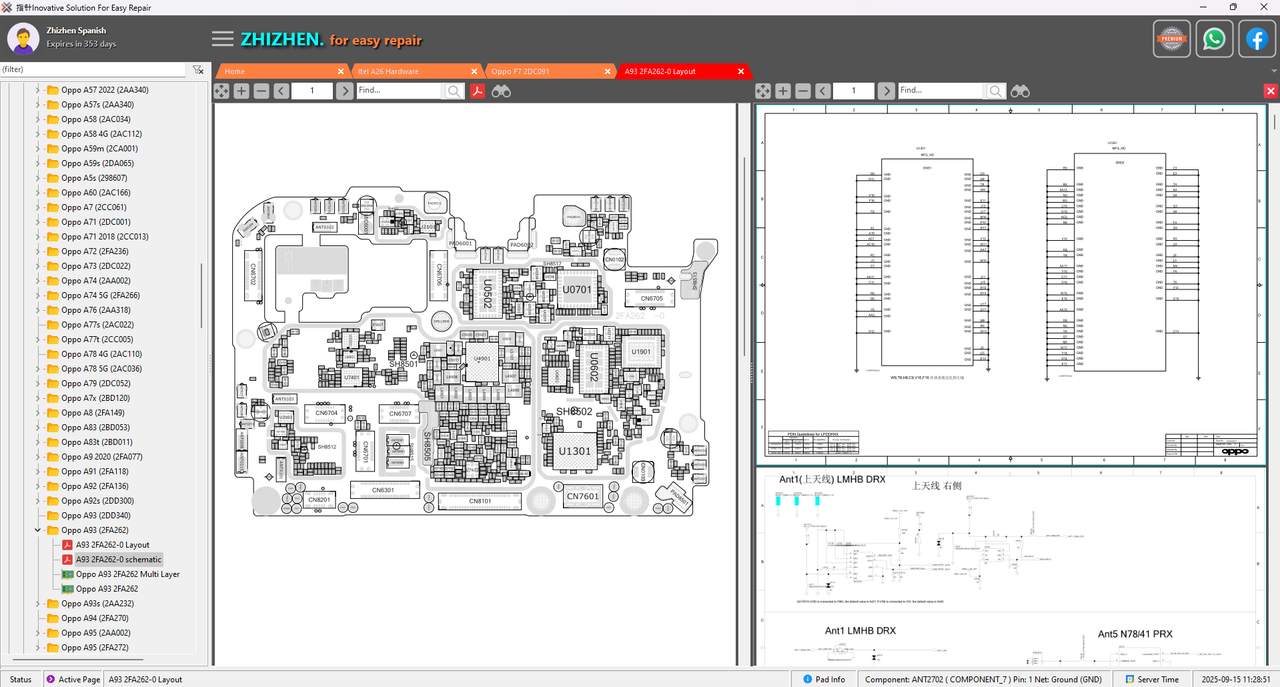Click the magnifier search icon in the right viewer
Image resolution: width=1280 pixels, height=687 pixels.
tap(996, 91)
